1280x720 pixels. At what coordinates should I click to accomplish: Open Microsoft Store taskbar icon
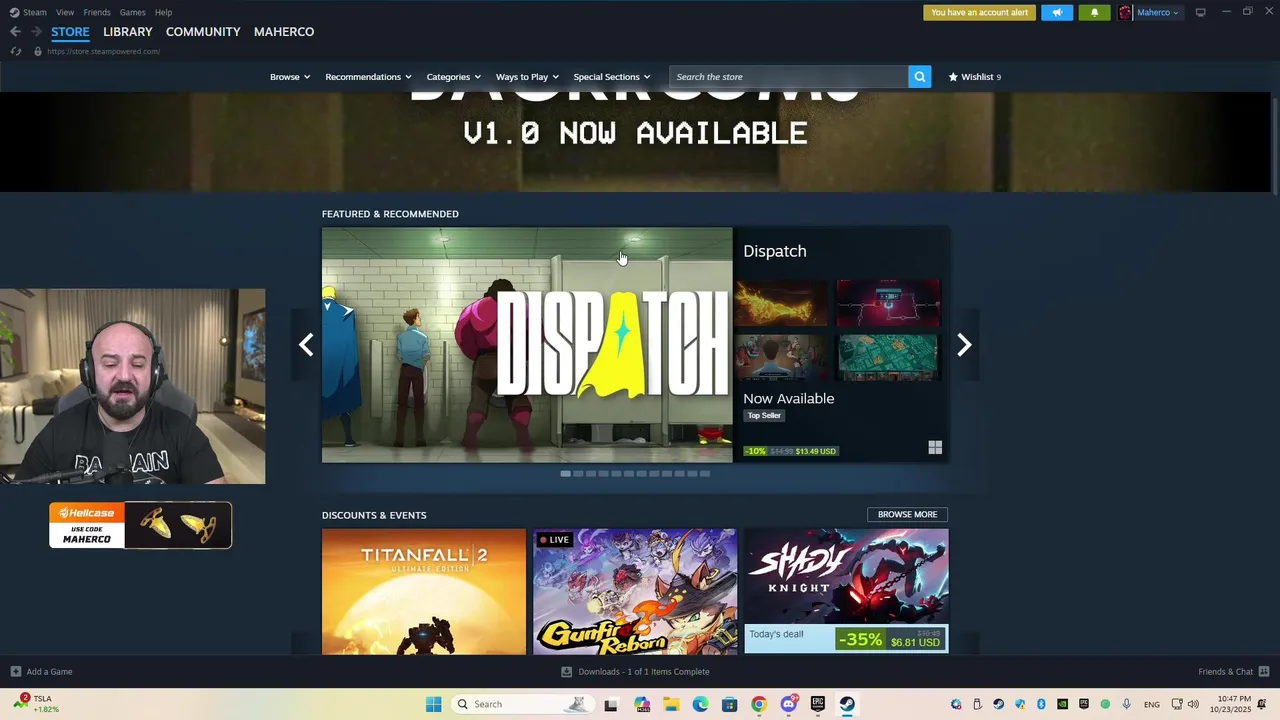click(x=730, y=704)
